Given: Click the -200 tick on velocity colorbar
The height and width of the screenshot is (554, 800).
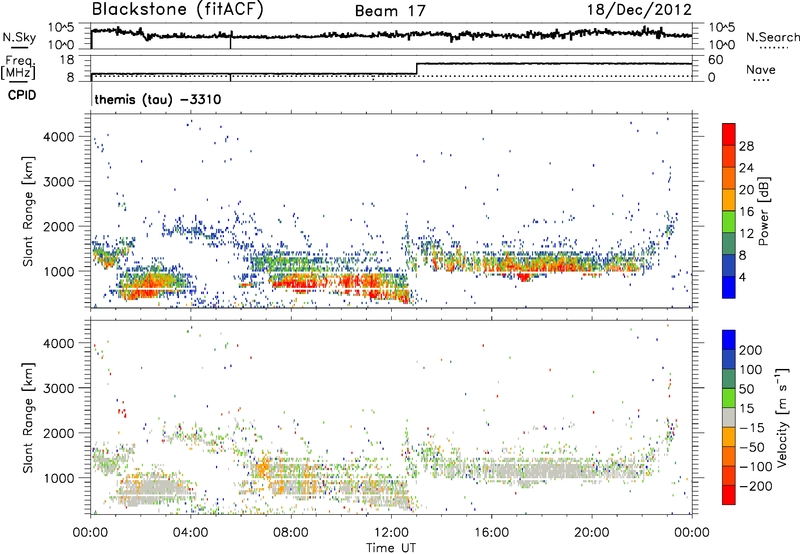Looking at the screenshot, I should [x=755, y=486].
